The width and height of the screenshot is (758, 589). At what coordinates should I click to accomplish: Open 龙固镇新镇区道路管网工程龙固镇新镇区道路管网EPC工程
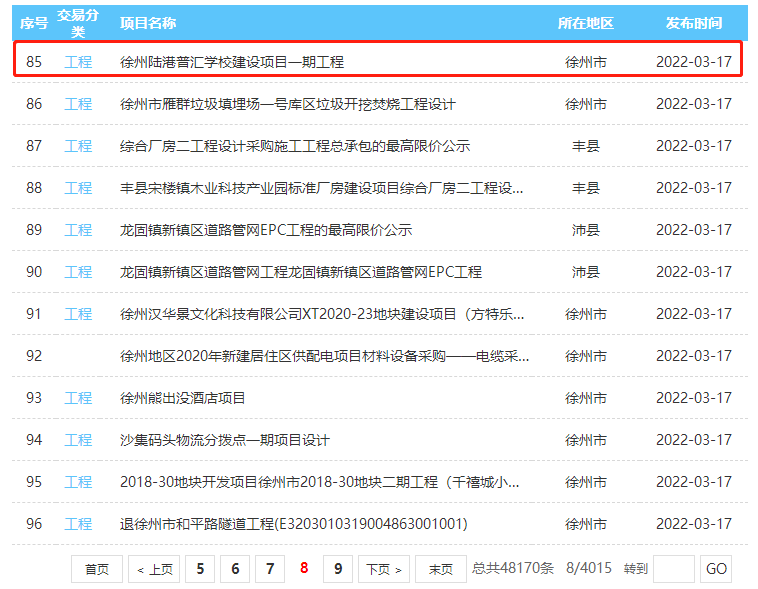[x=301, y=272]
